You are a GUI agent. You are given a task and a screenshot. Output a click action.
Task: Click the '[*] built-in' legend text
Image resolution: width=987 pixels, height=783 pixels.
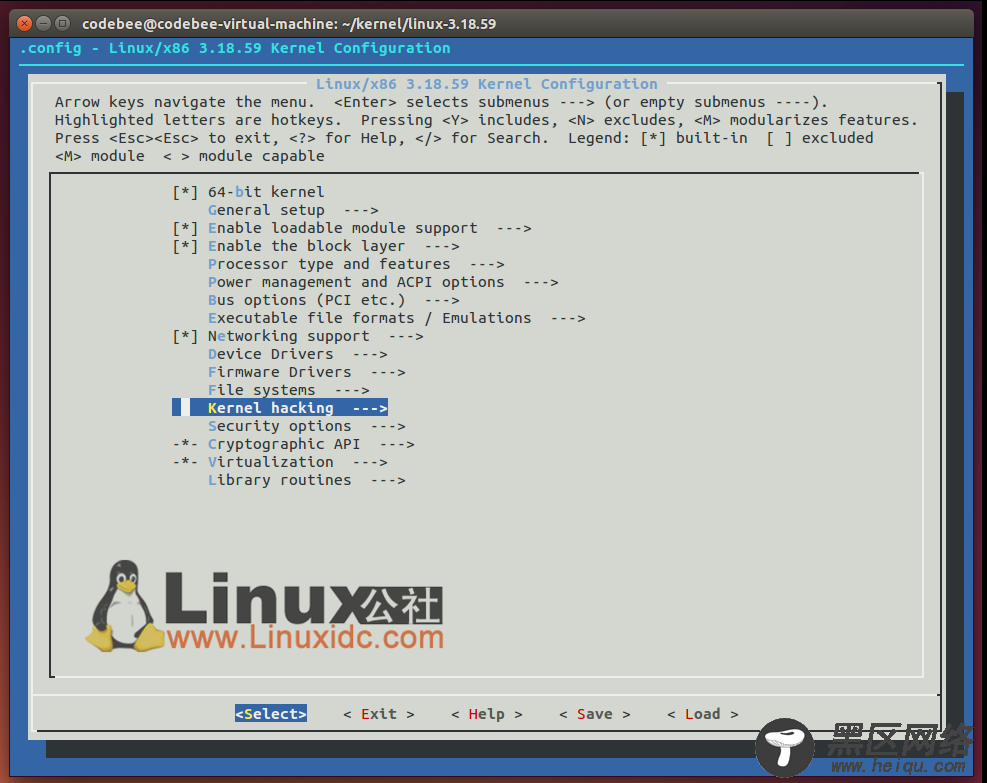tap(694, 138)
